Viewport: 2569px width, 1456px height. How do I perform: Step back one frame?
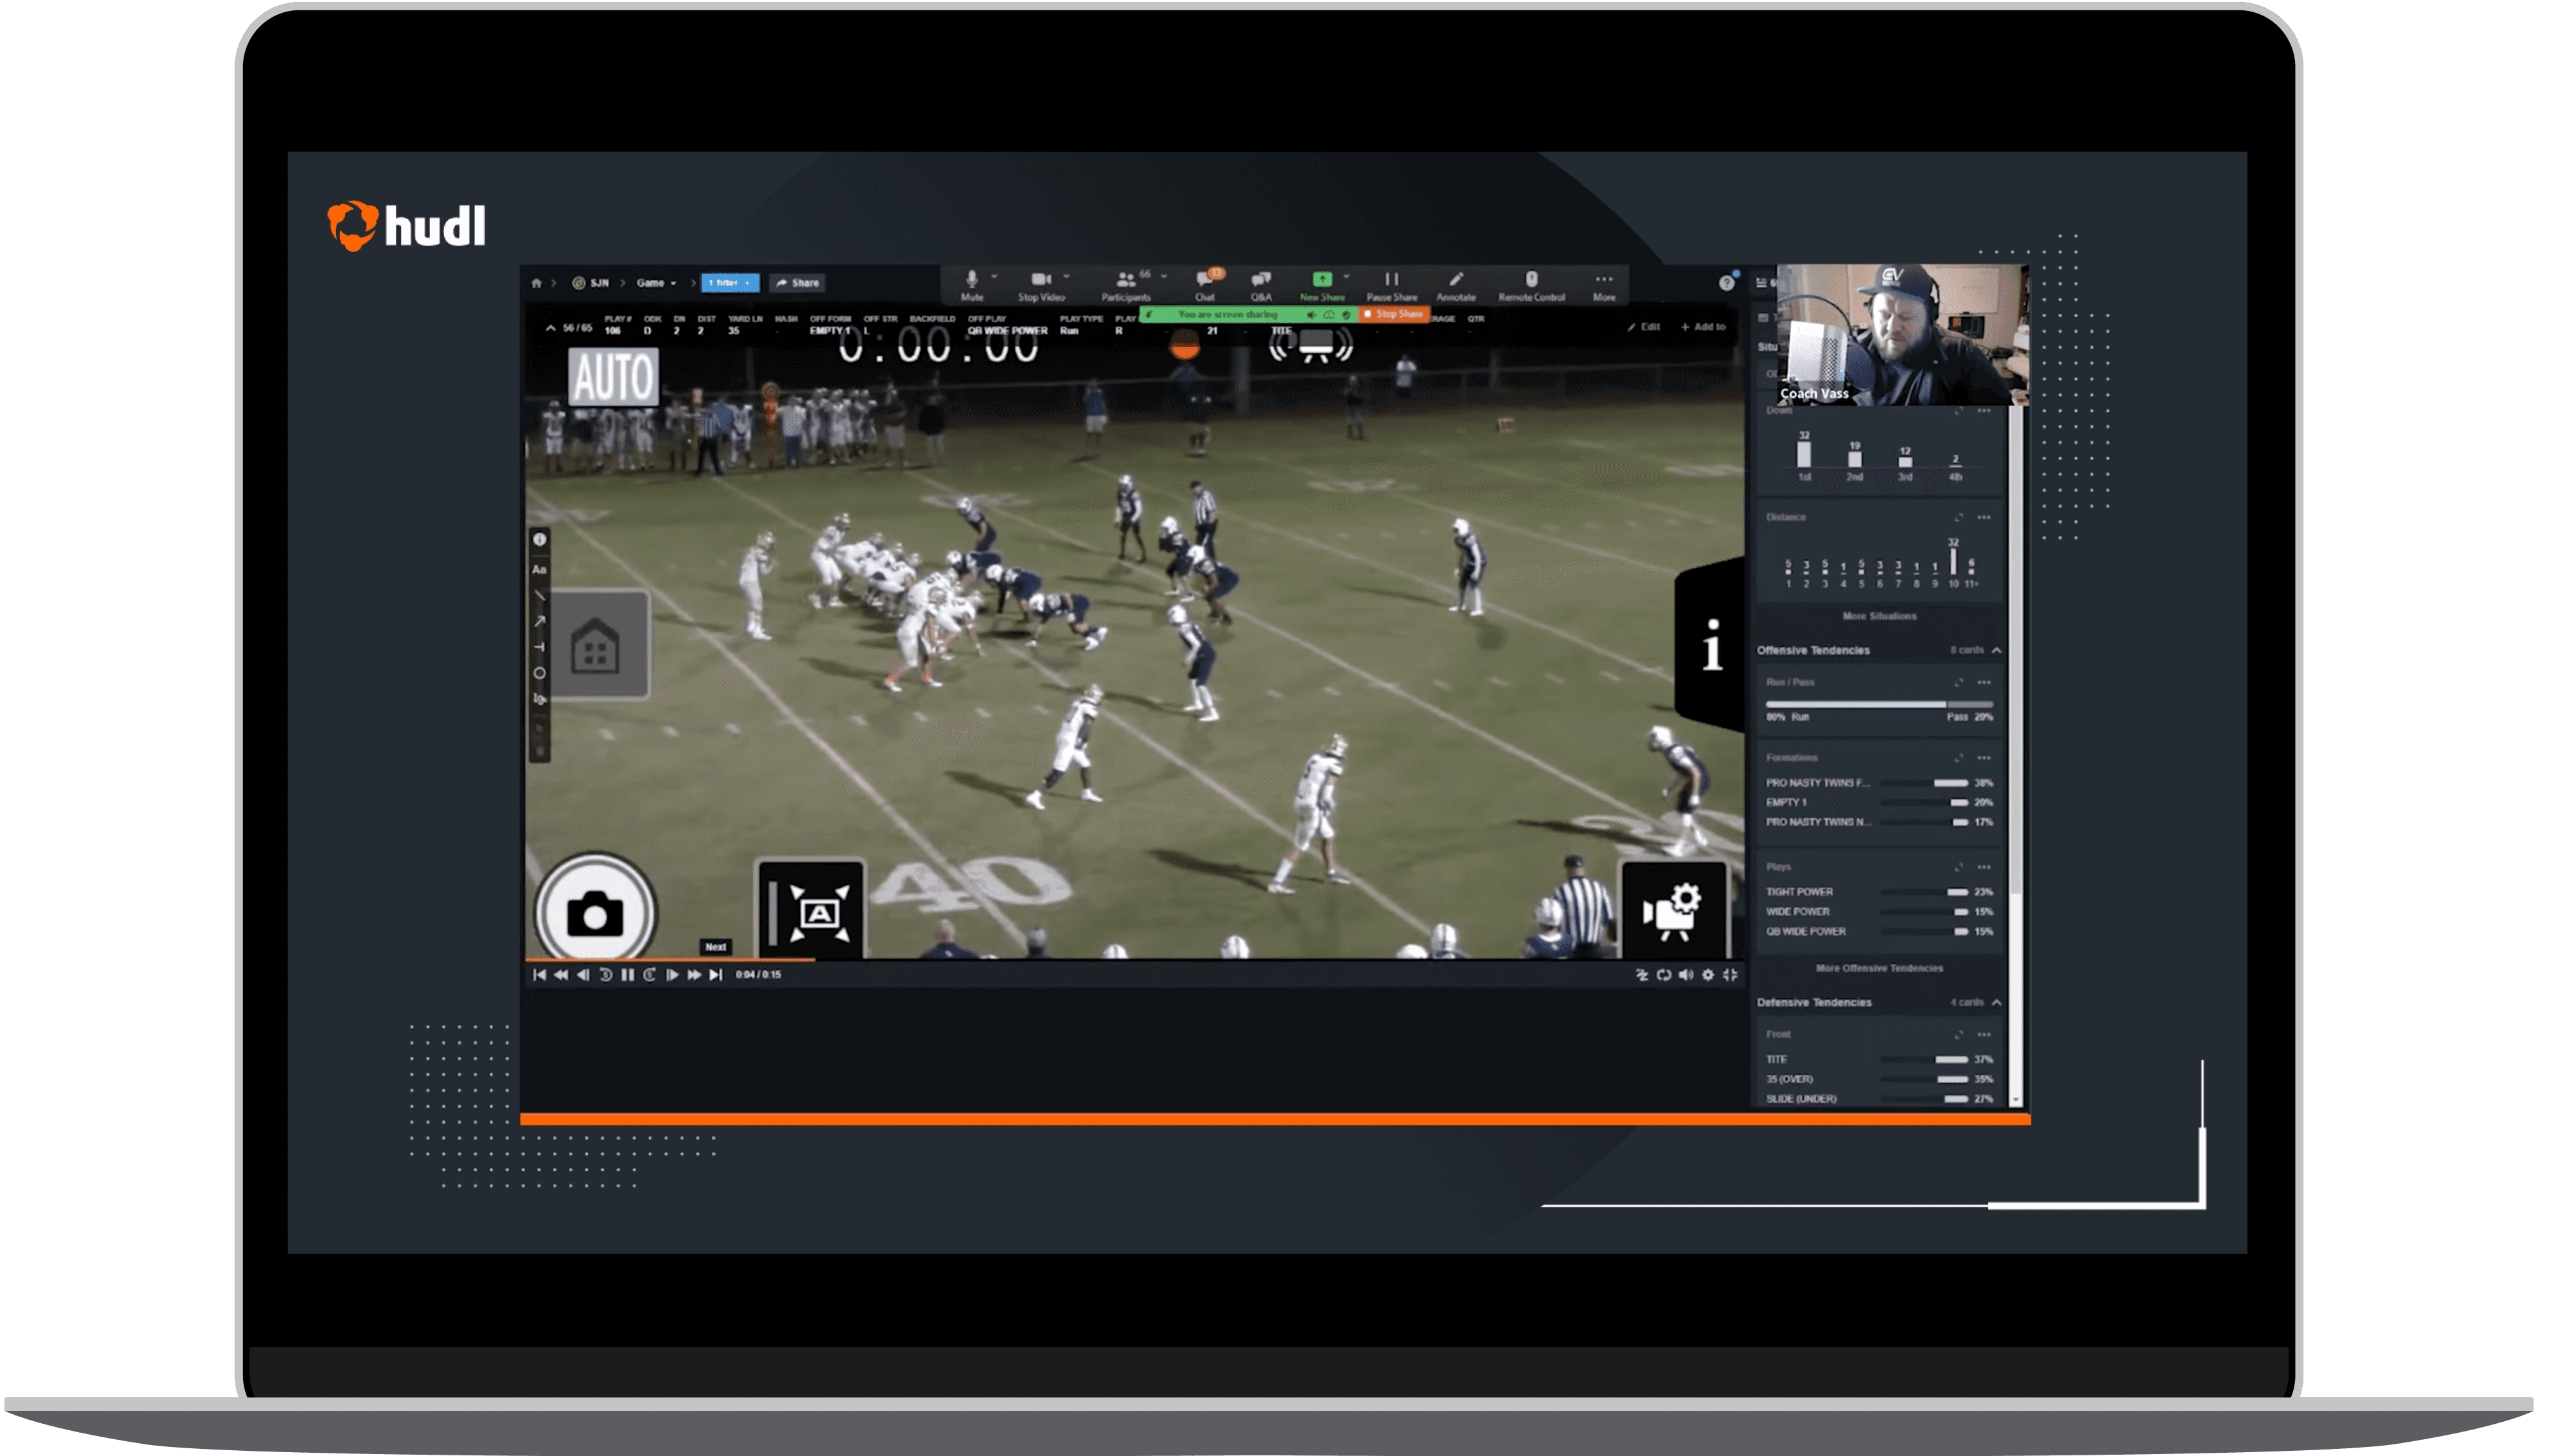583,975
